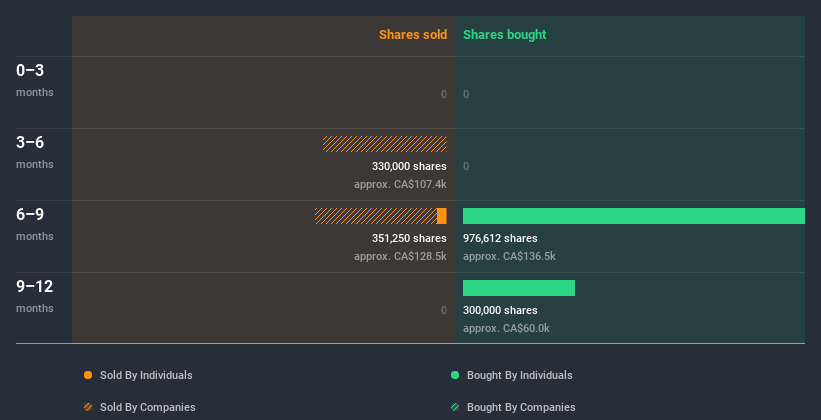Click the 6–9 months row label
The height and width of the screenshot is (420, 821).
point(35,224)
